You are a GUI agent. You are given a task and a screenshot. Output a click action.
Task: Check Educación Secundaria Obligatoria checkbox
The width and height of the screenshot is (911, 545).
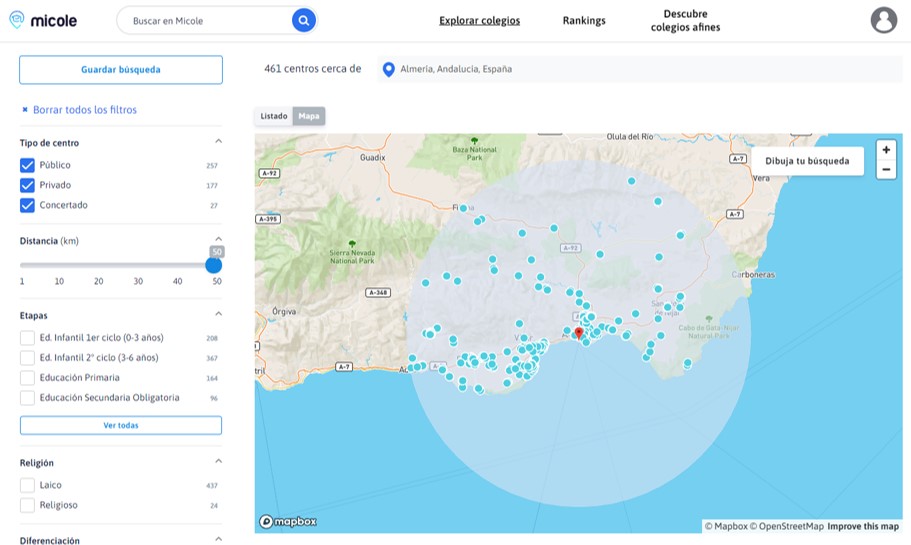click(27, 398)
